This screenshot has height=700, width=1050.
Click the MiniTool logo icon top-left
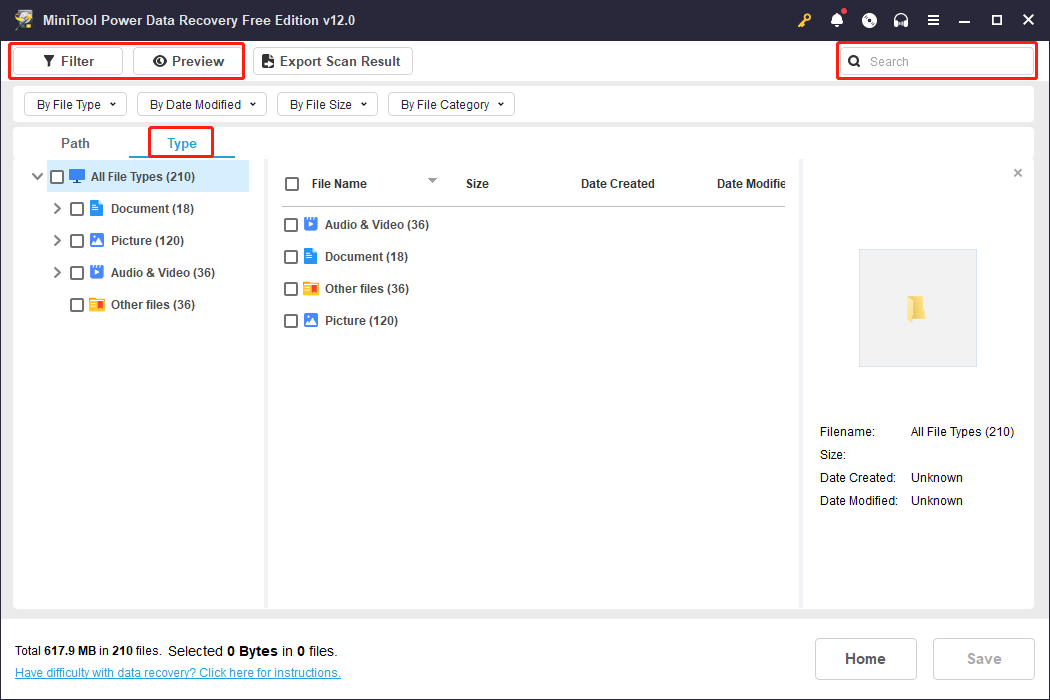pos(24,19)
